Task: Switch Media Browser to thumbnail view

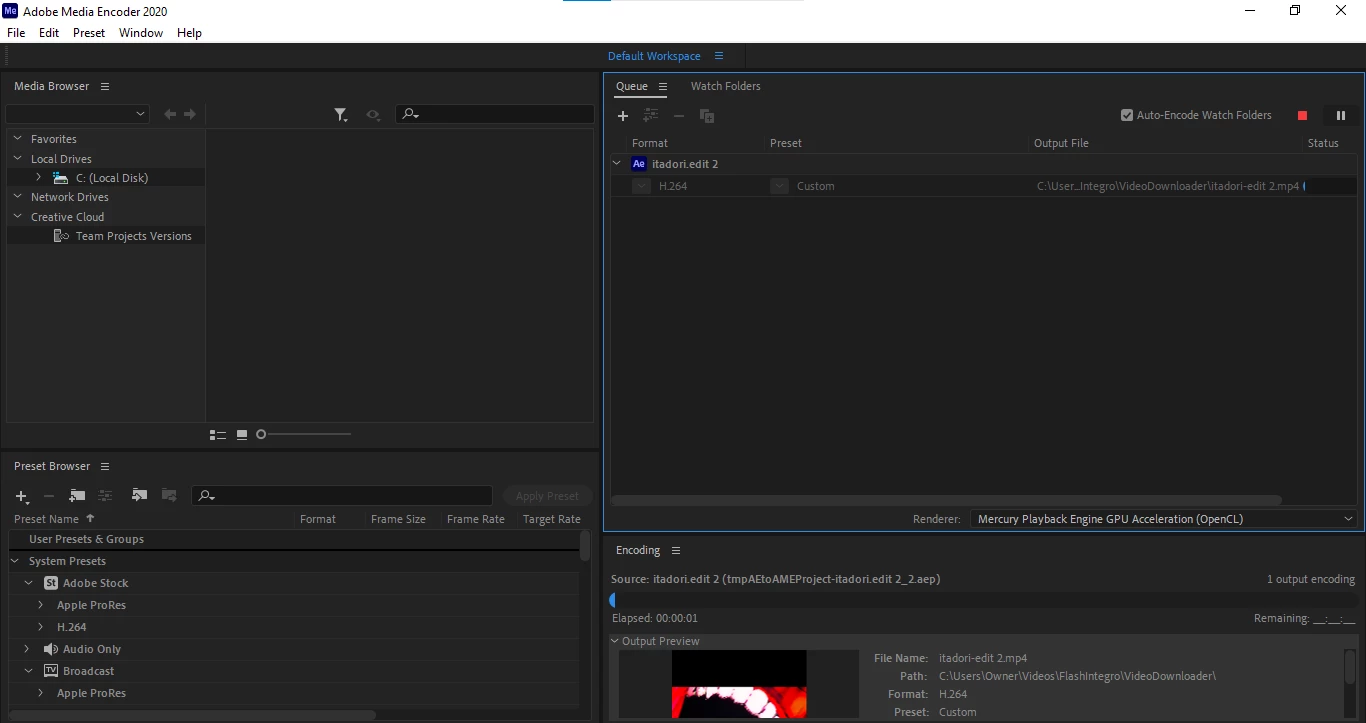Action: click(x=242, y=435)
